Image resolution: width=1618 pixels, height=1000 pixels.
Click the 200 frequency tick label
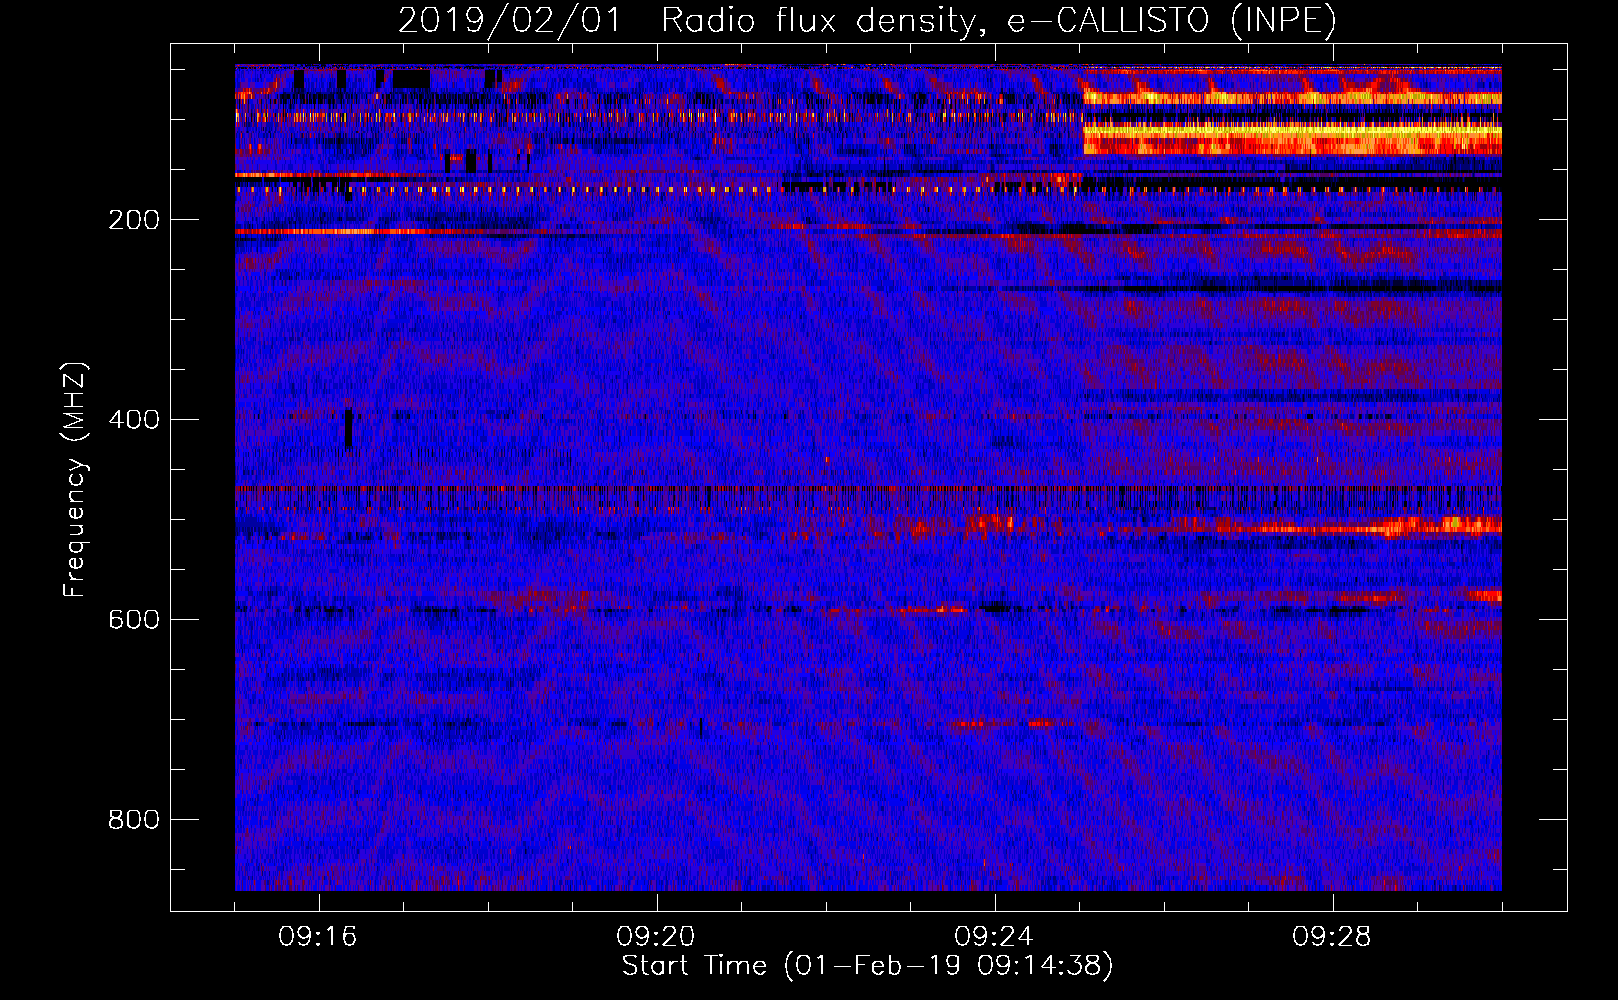[134, 220]
